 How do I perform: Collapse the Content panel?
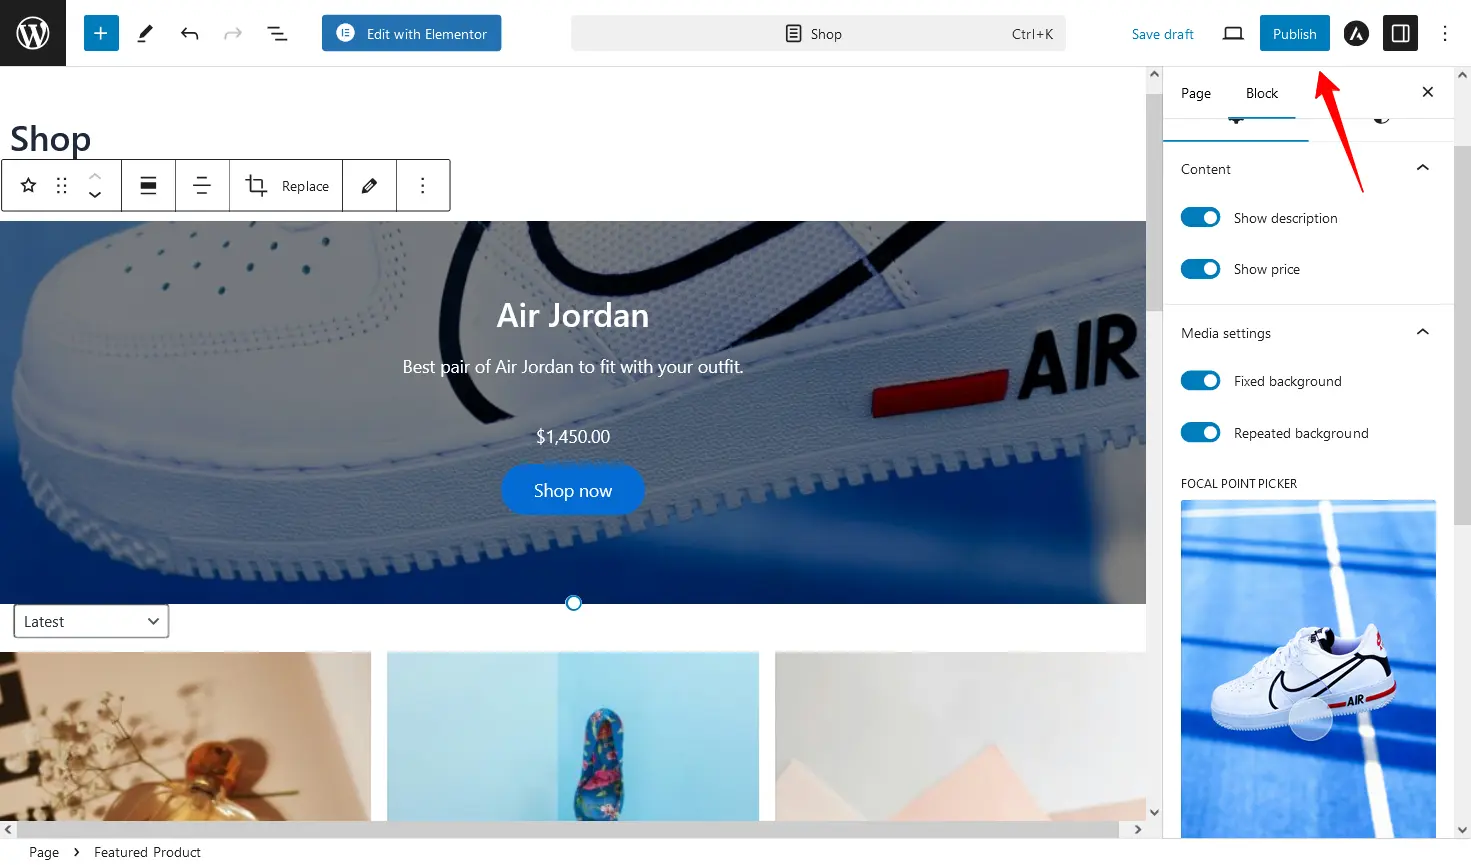[x=1422, y=168]
